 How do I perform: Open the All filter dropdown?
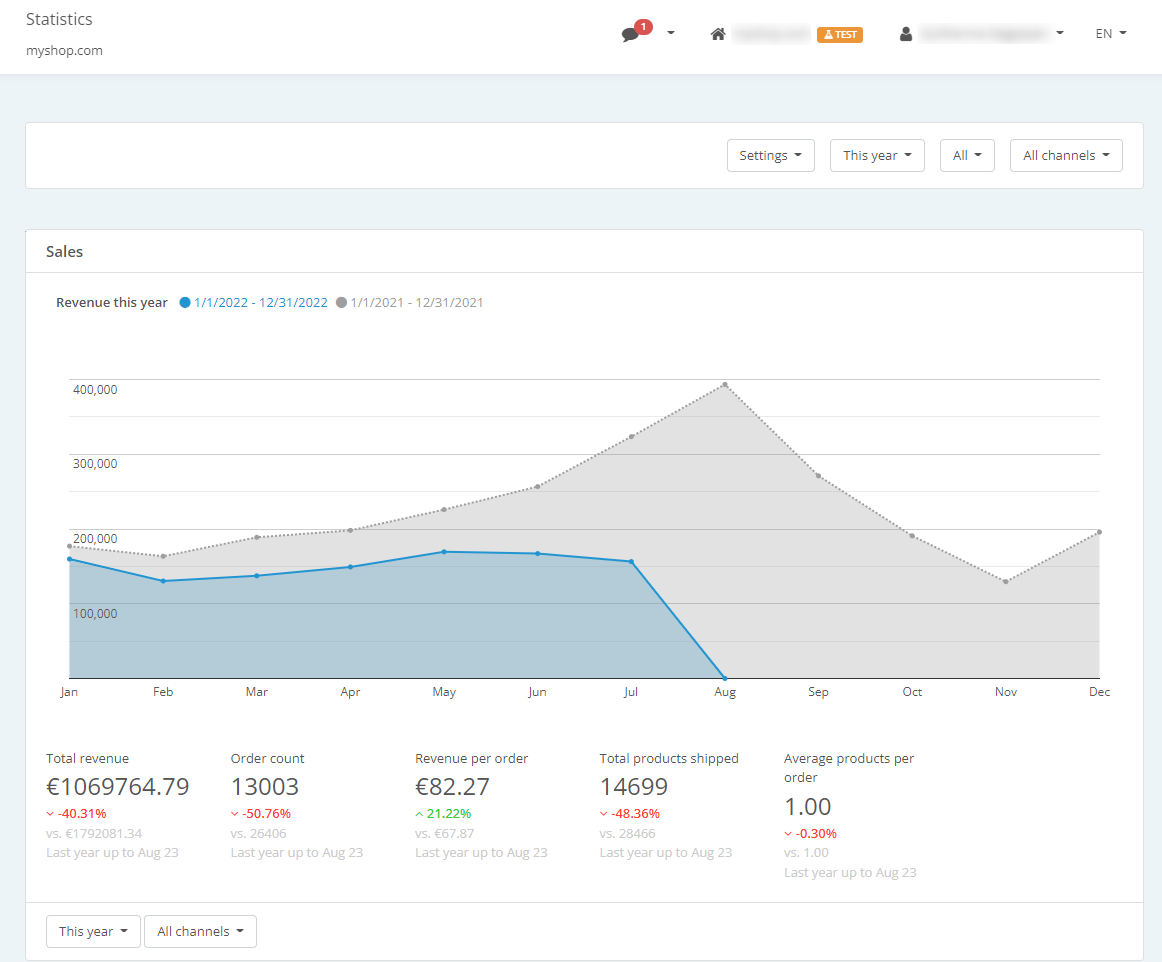967,156
